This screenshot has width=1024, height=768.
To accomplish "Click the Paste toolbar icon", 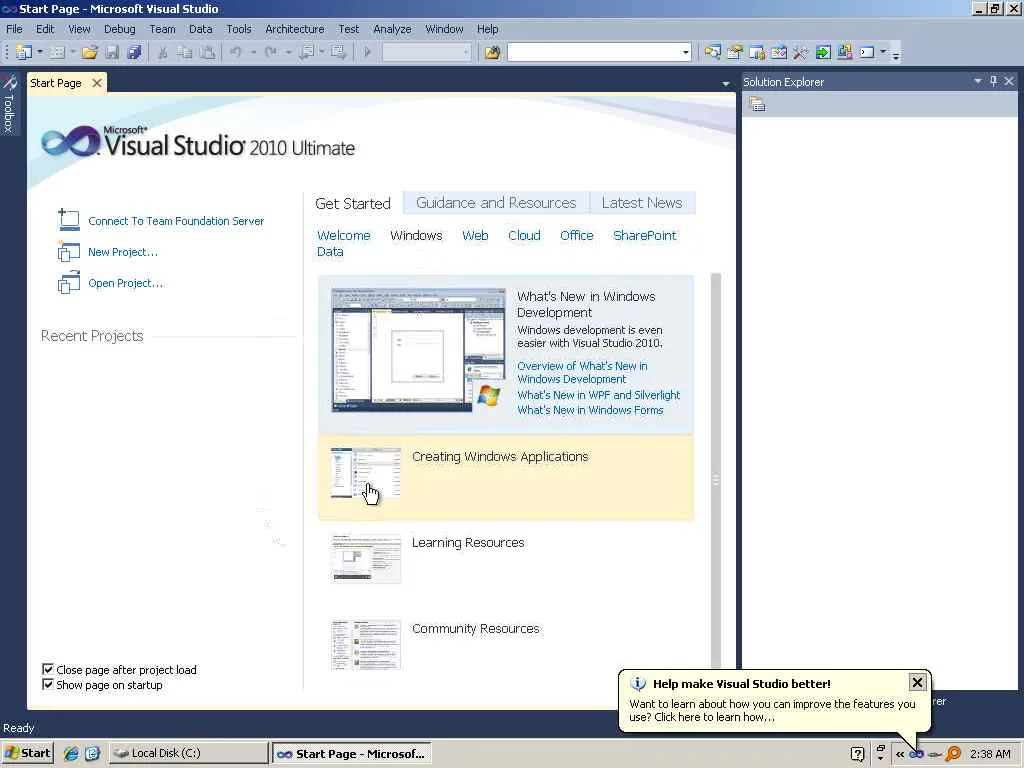I will point(207,52).
